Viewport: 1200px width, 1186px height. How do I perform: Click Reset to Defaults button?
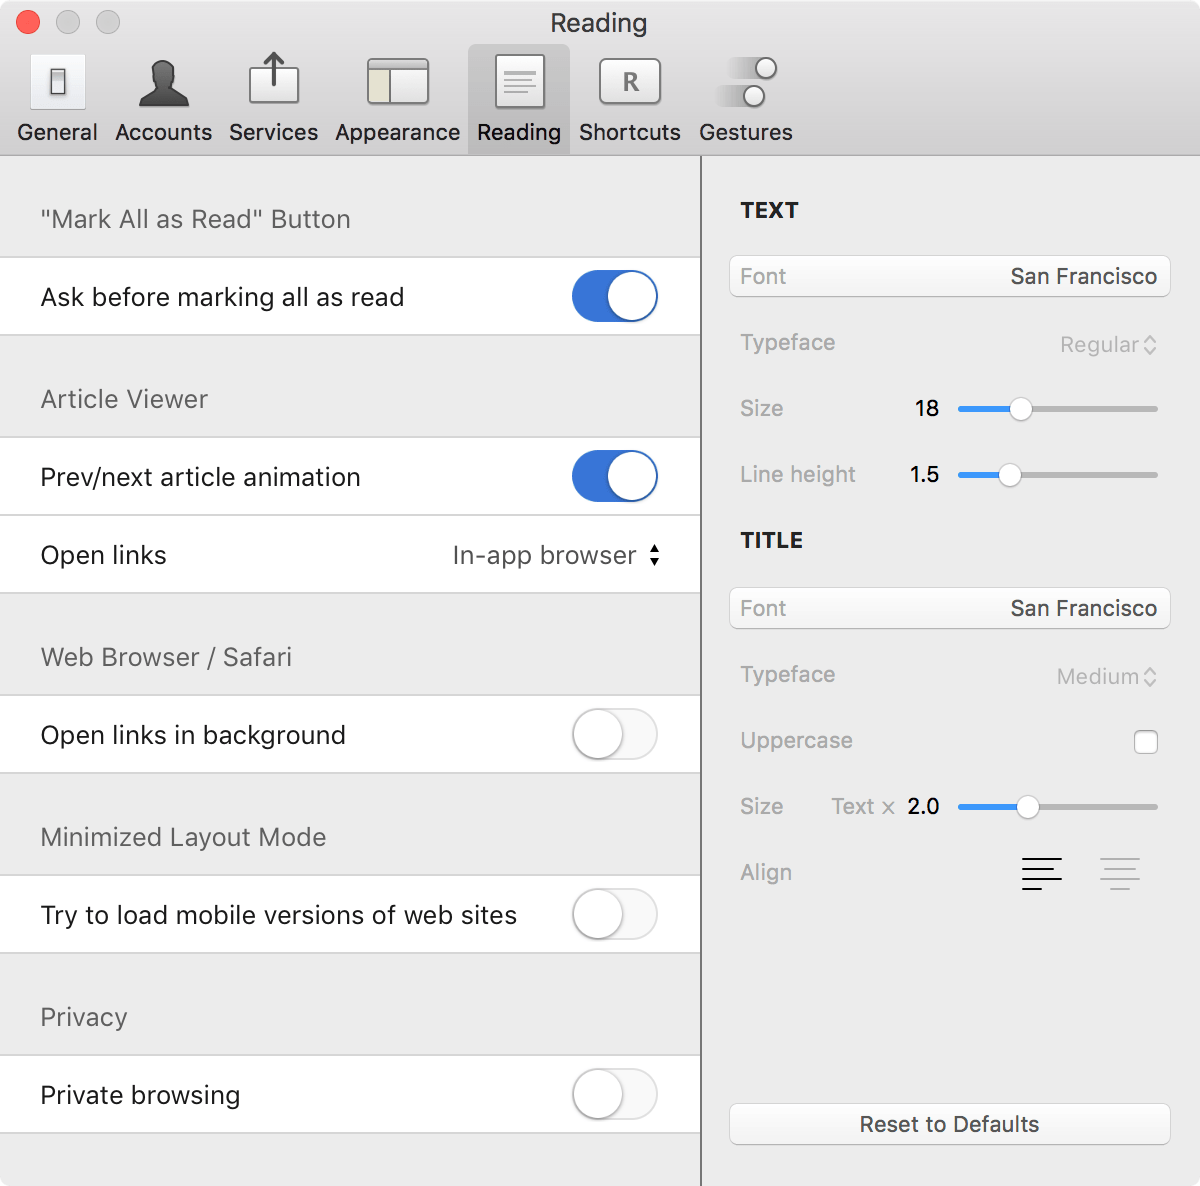pyautogui.click(x=949, y=1124)
